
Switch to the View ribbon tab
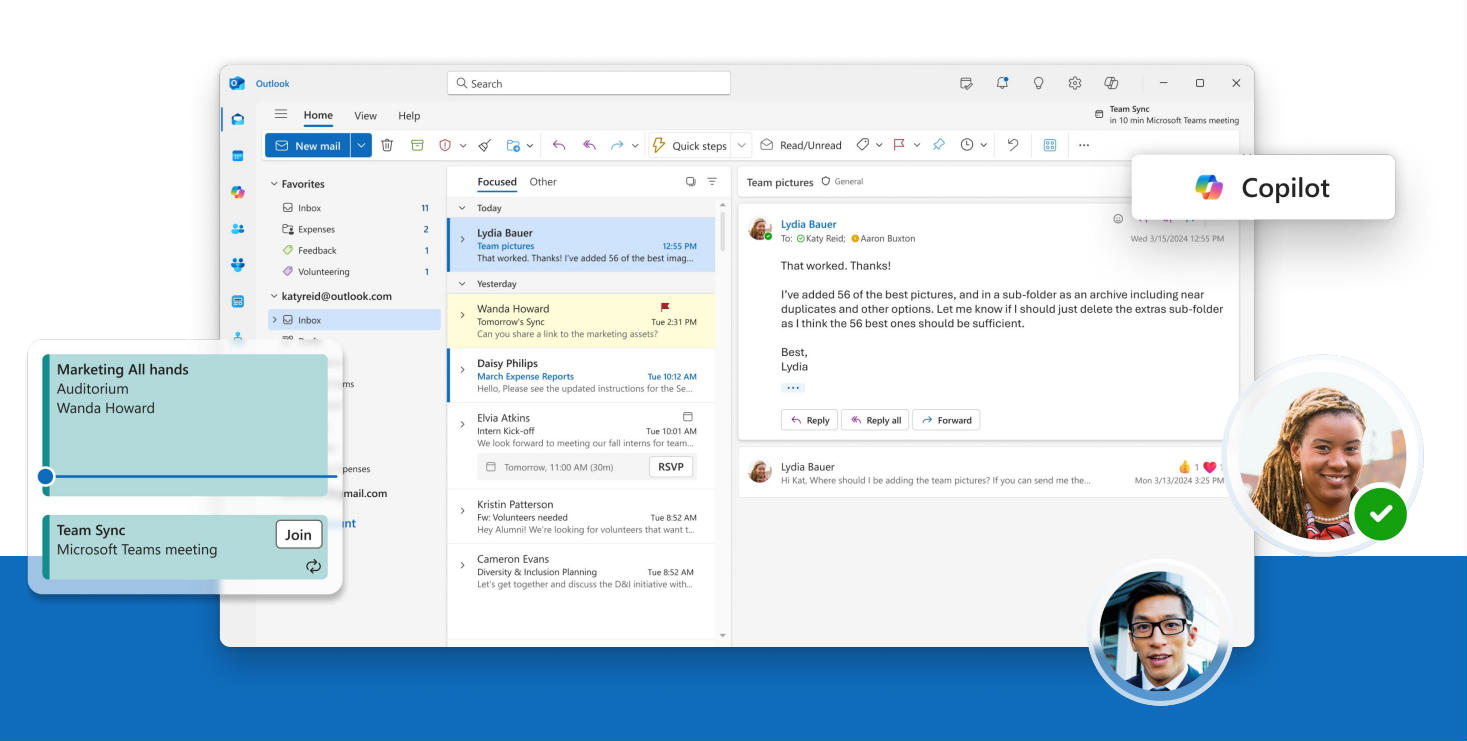tap(365, 116)
